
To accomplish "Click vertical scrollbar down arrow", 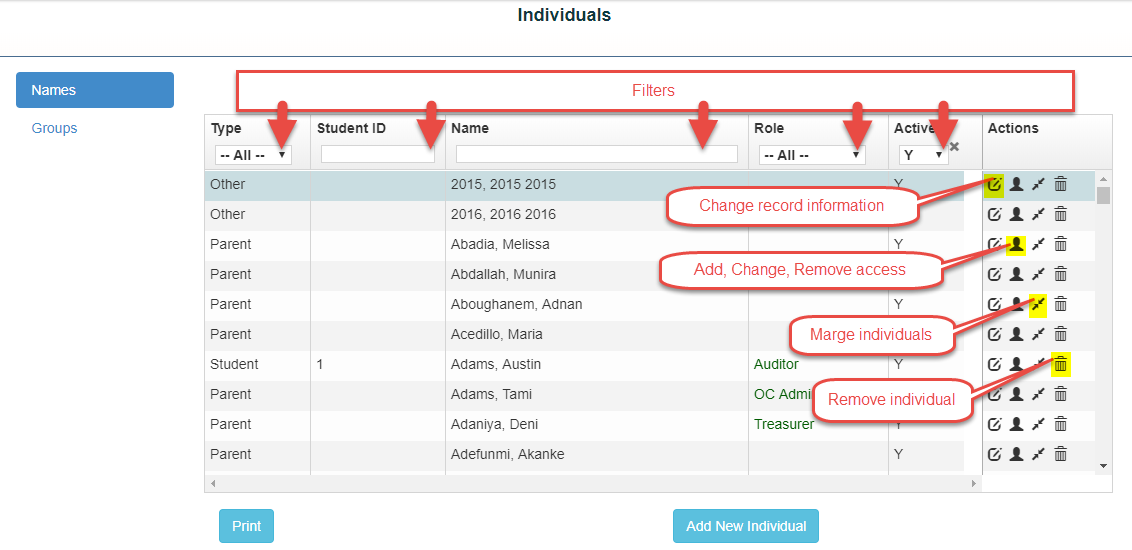I will (1103, 465).
